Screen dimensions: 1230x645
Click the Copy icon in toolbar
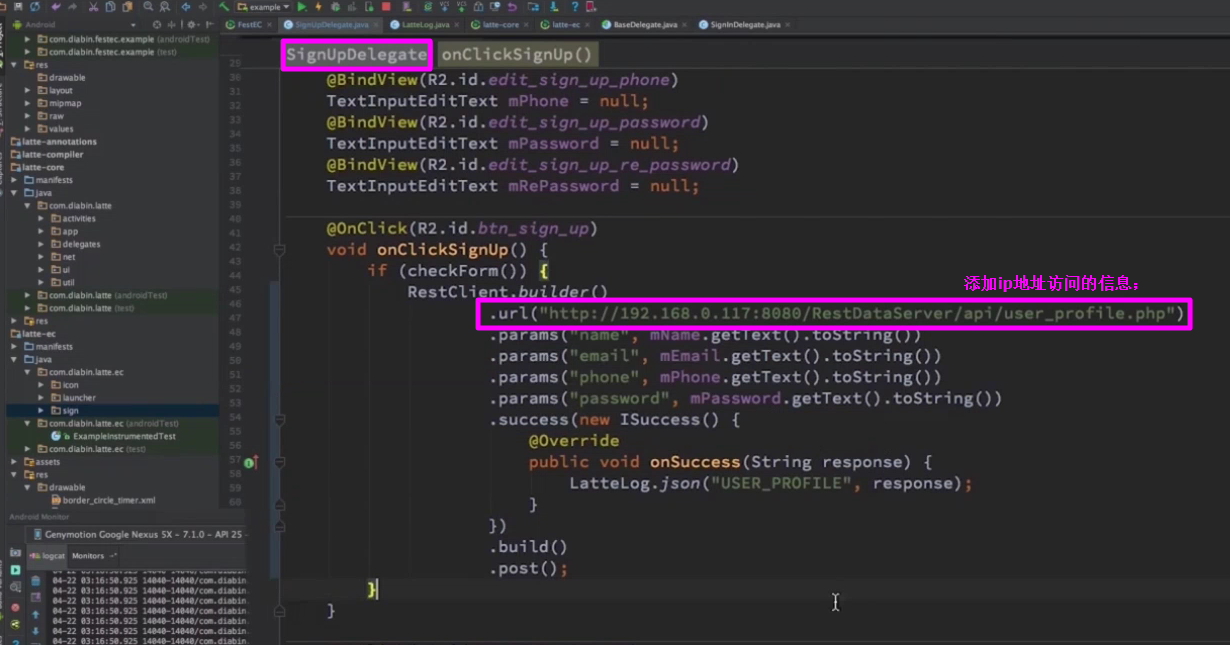tap(110, 7)
